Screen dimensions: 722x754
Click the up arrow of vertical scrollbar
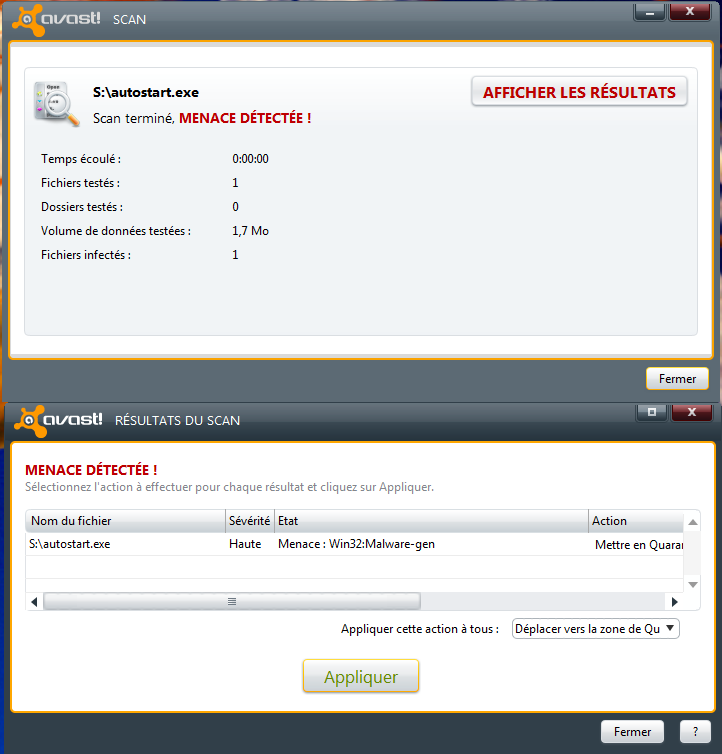click(x=693, y=522)
